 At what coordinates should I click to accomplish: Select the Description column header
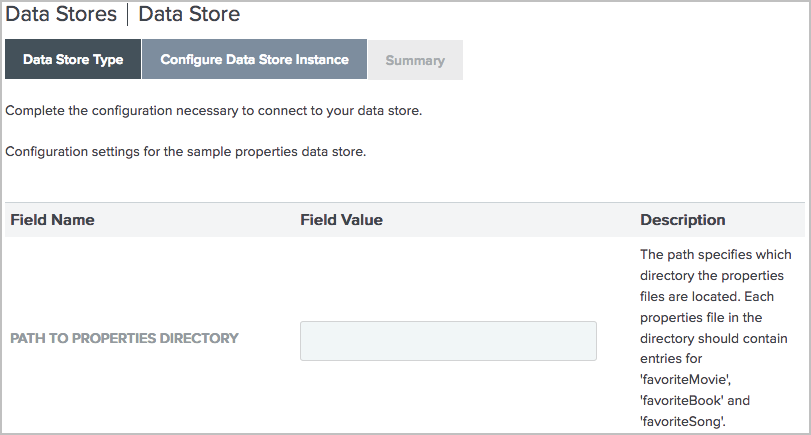683,220
